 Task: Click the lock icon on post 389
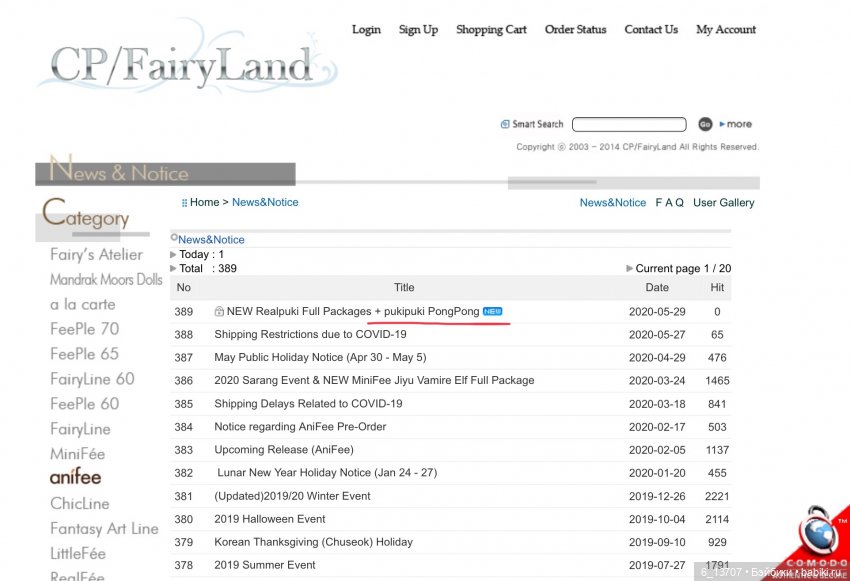coord(219,312)
